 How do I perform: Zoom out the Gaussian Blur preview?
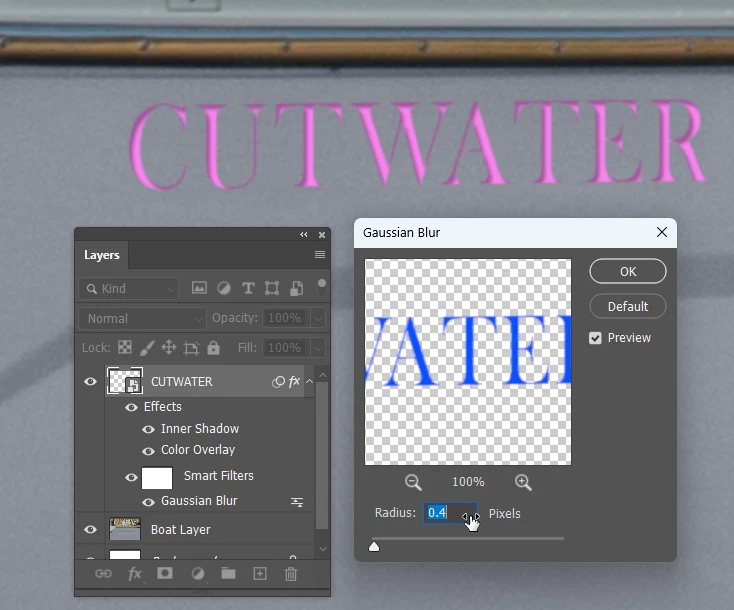[413, 482]
